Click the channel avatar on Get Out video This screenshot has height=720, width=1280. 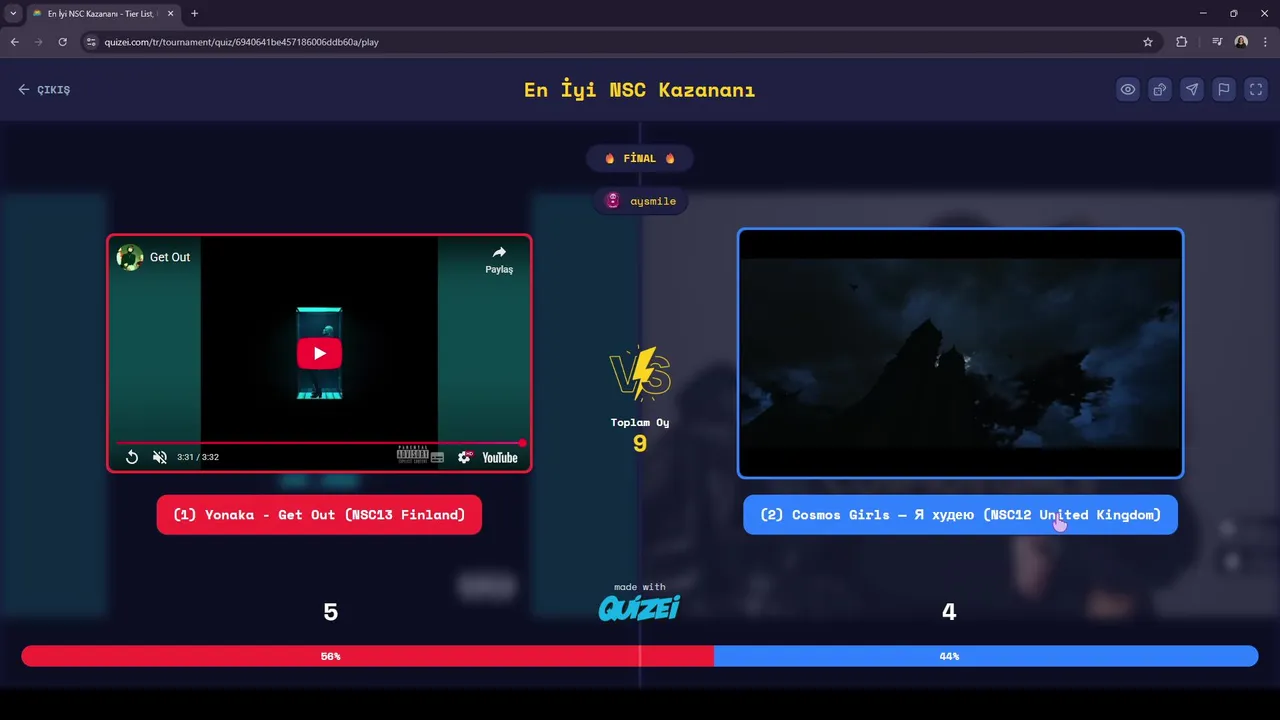[x=130, y=257]
